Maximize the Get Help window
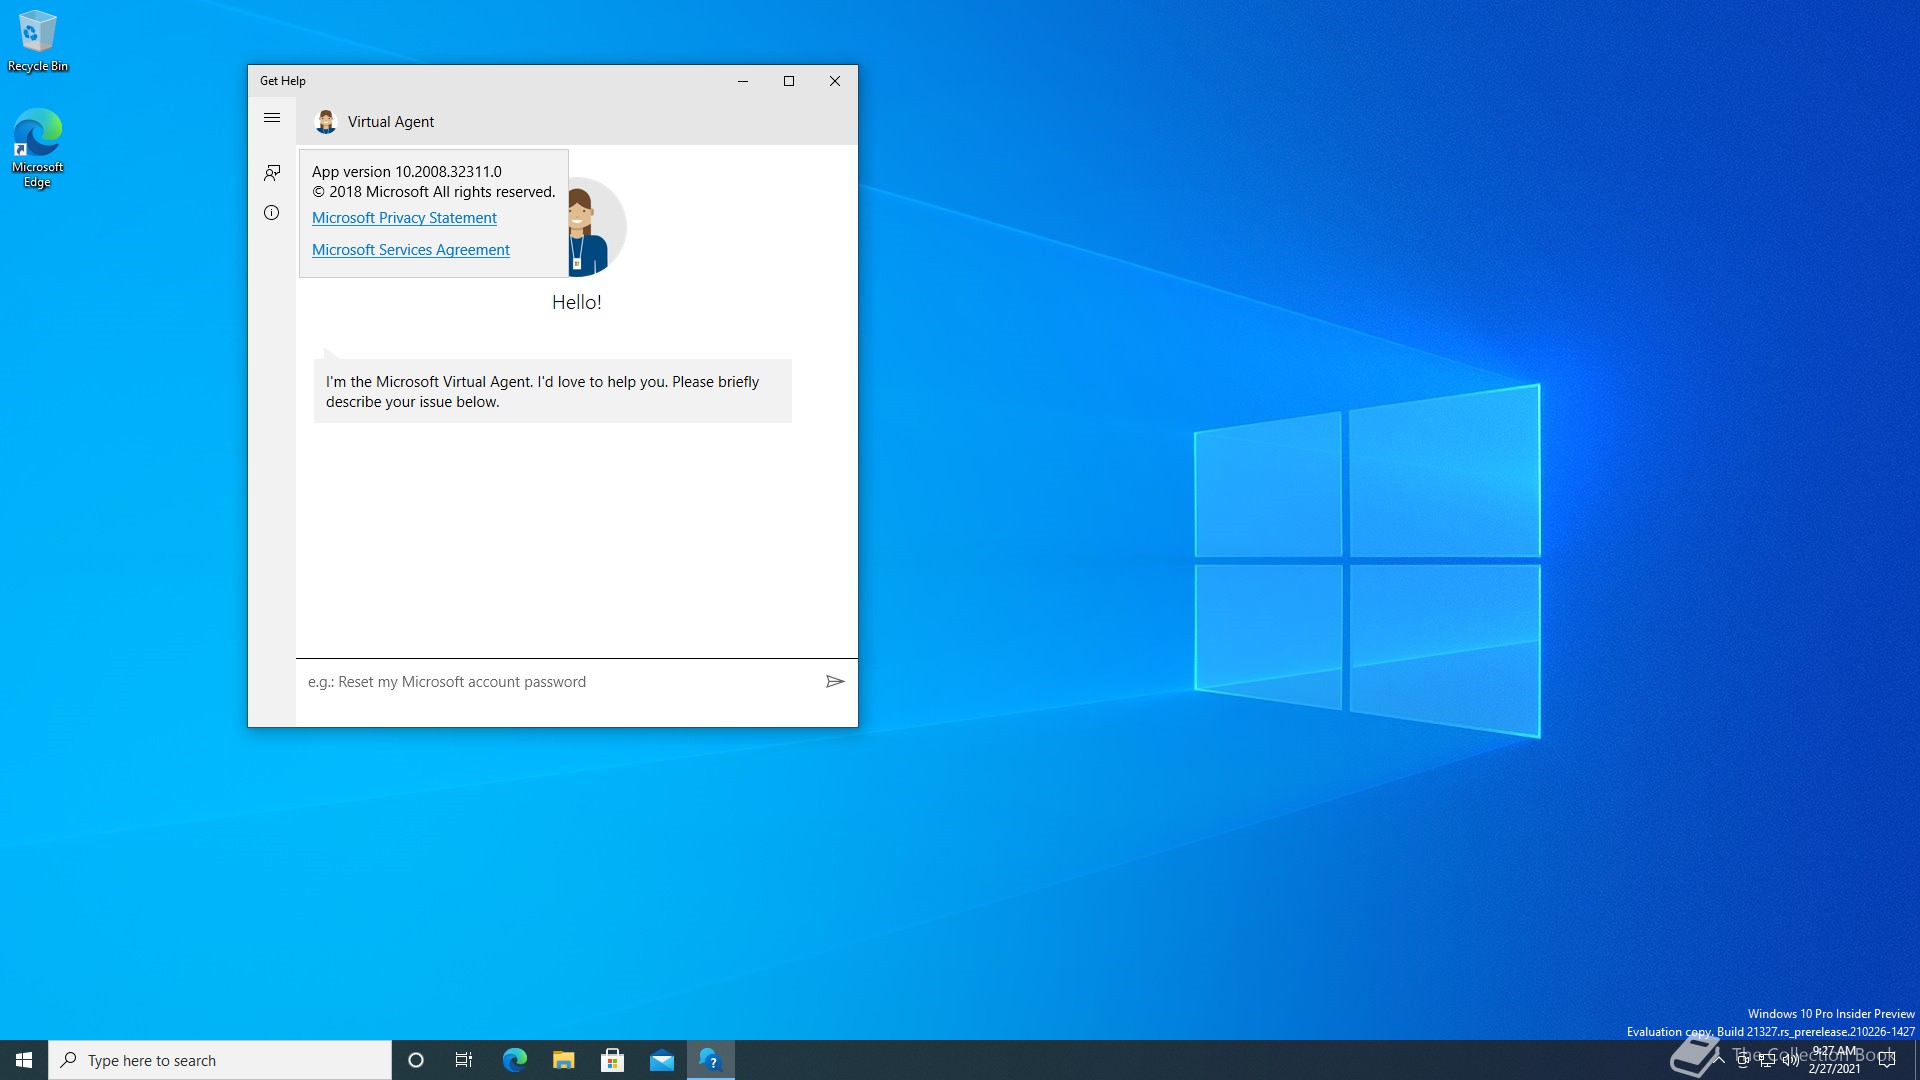 [789, 81]
